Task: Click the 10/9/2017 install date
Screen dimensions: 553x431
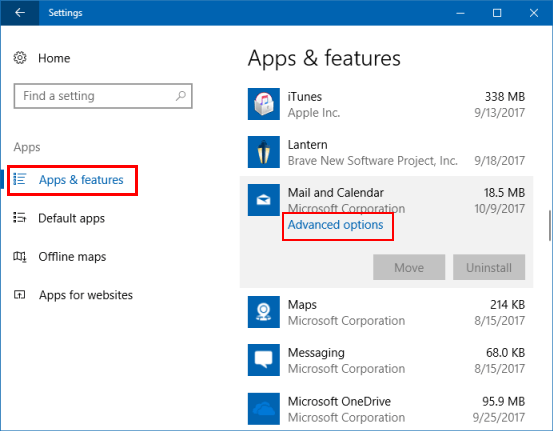Action: 499,209
